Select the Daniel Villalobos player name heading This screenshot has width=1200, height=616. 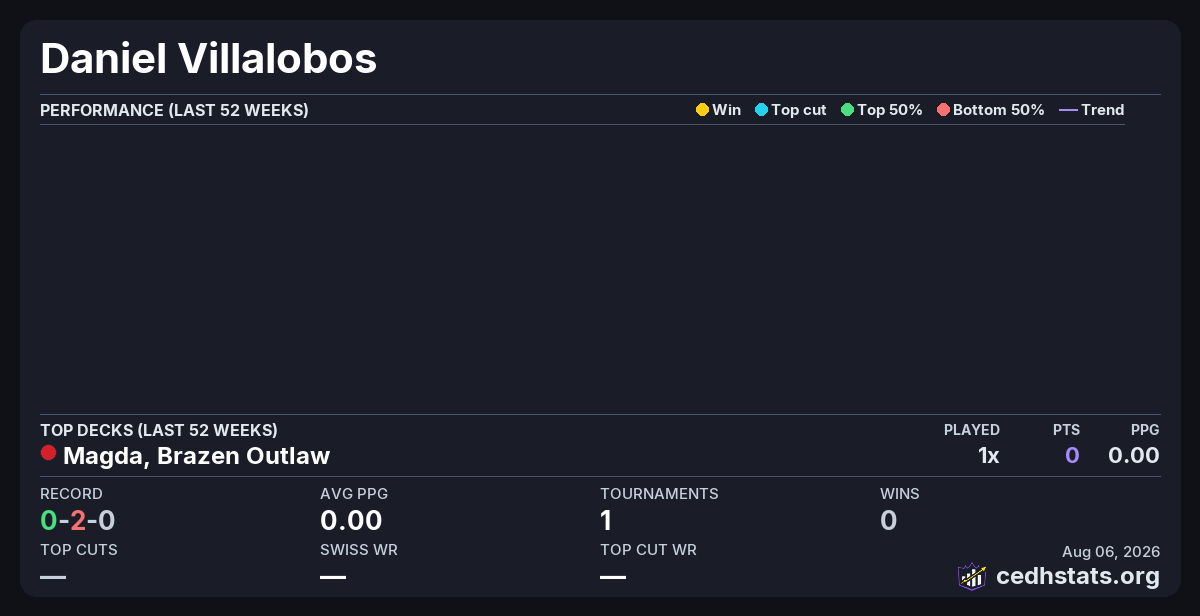(x=209, y=59)
